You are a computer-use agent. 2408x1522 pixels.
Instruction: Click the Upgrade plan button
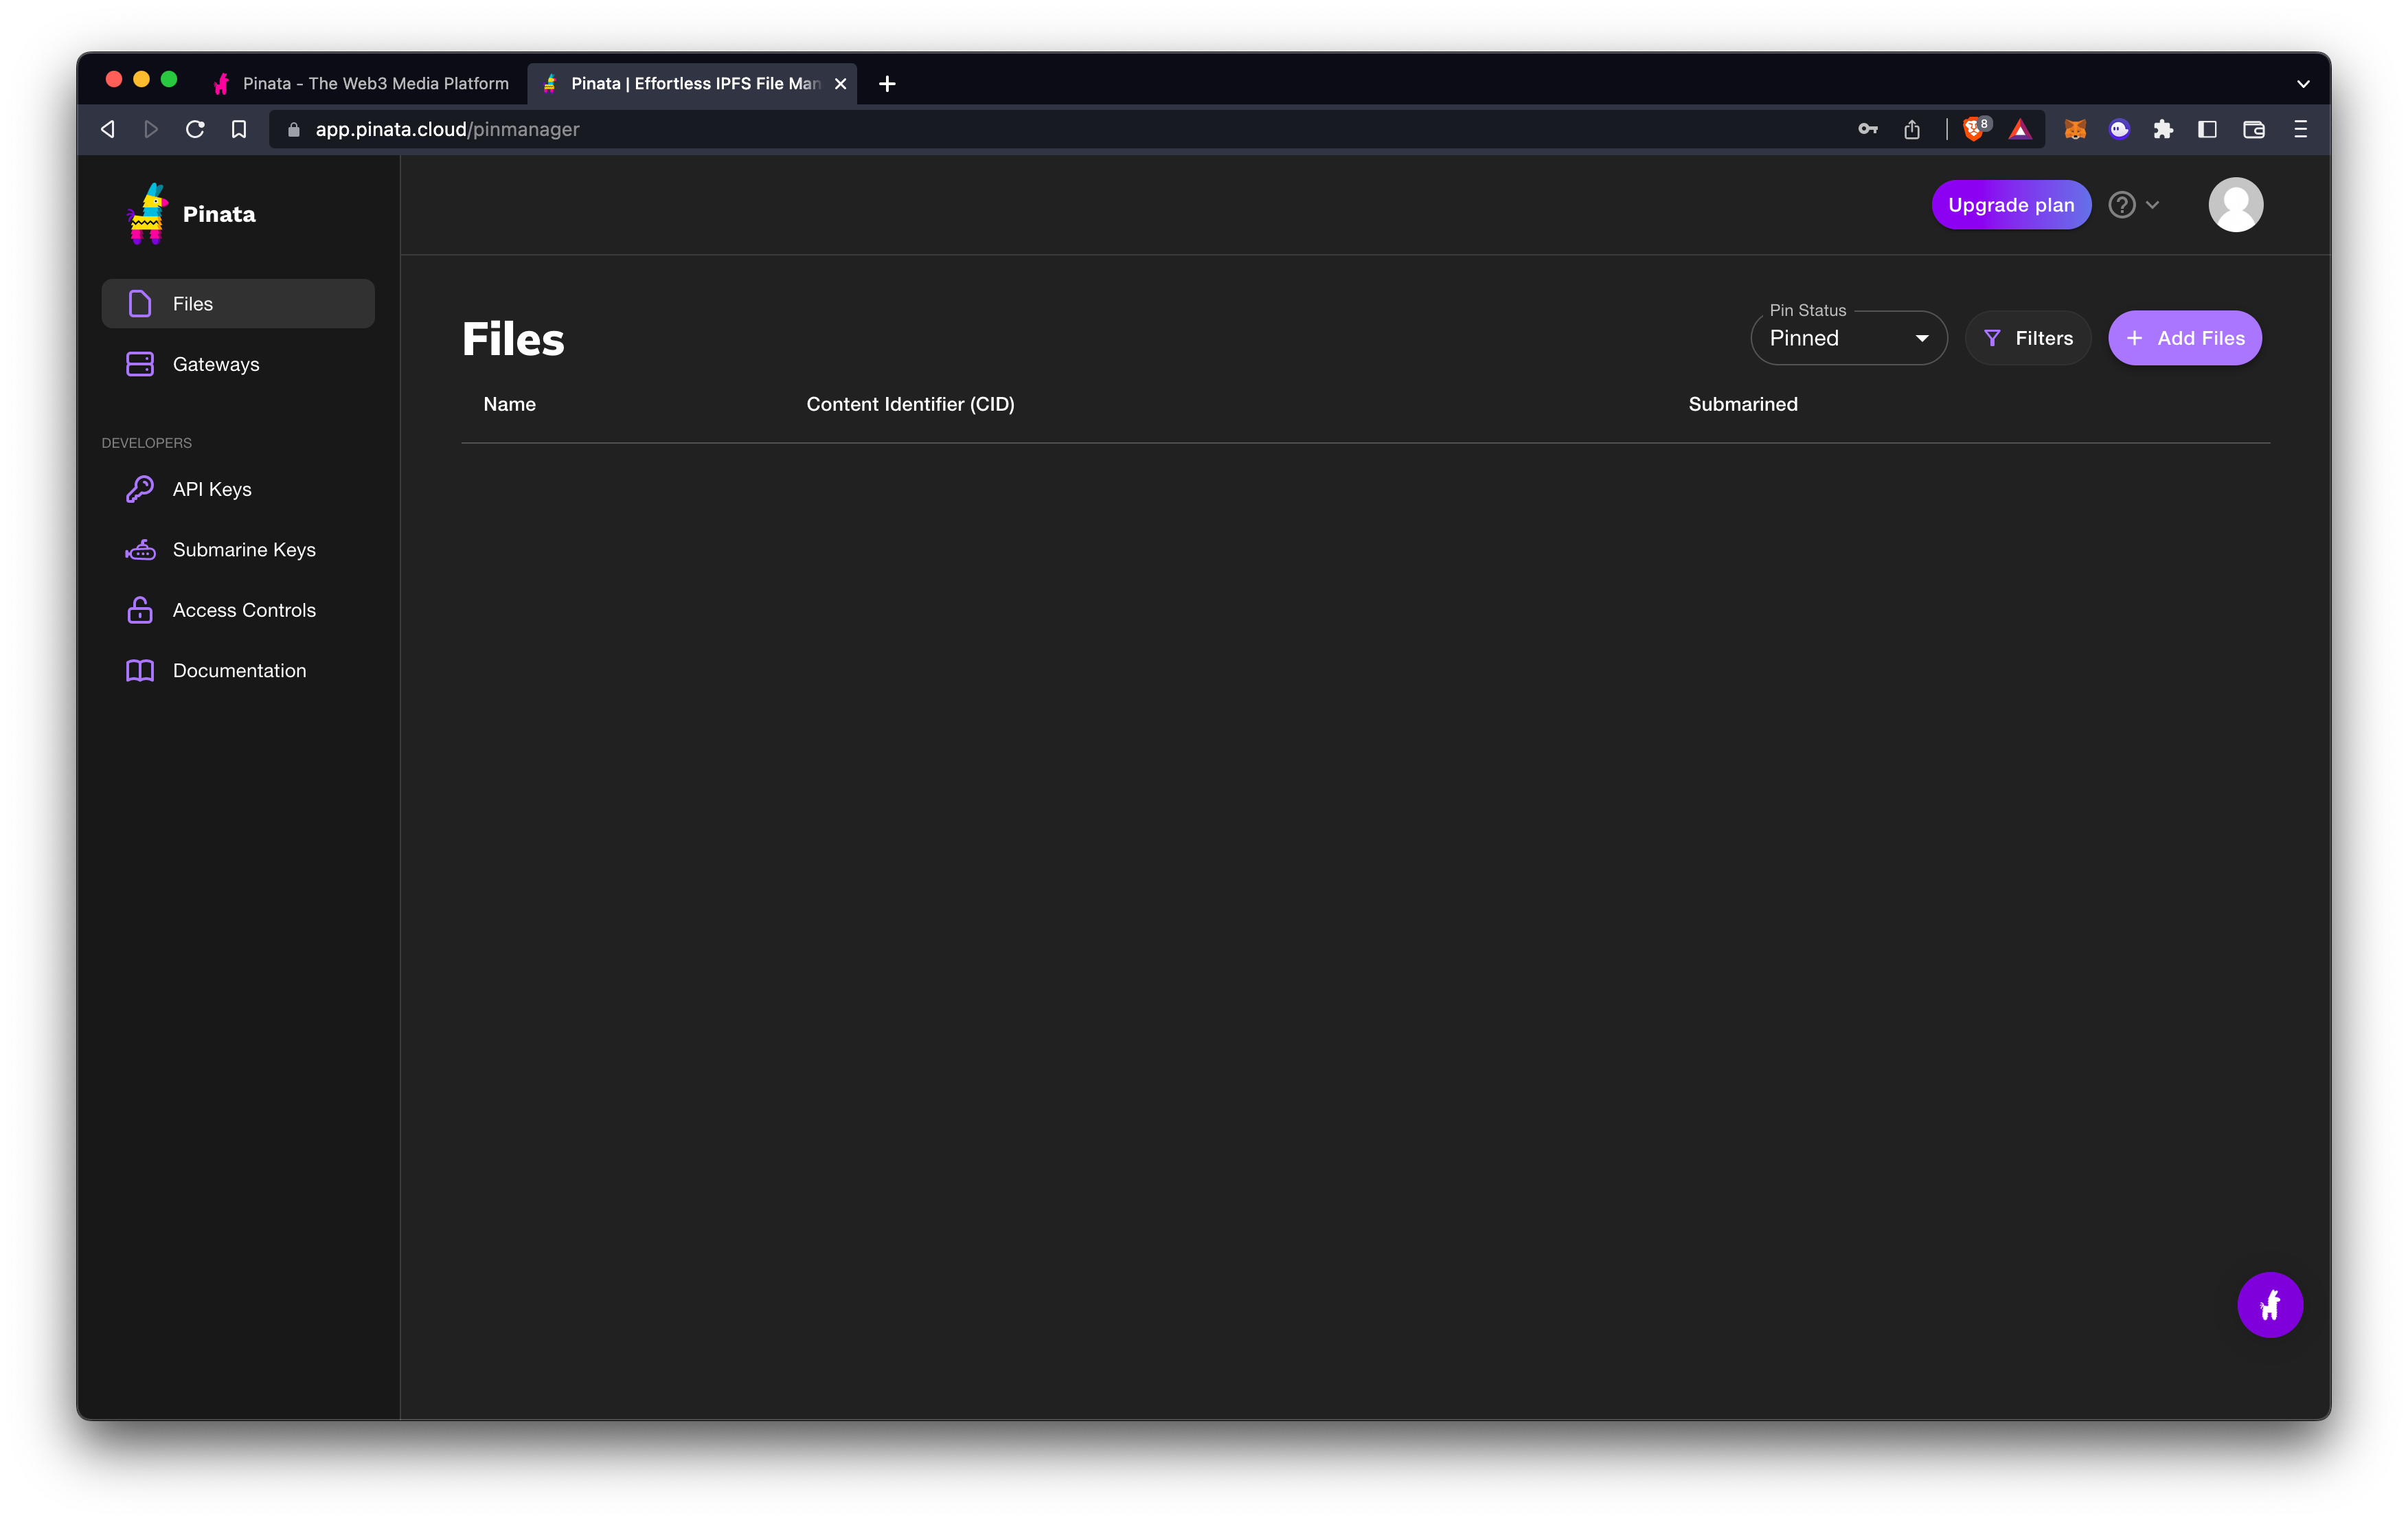tap(2010, 205)
